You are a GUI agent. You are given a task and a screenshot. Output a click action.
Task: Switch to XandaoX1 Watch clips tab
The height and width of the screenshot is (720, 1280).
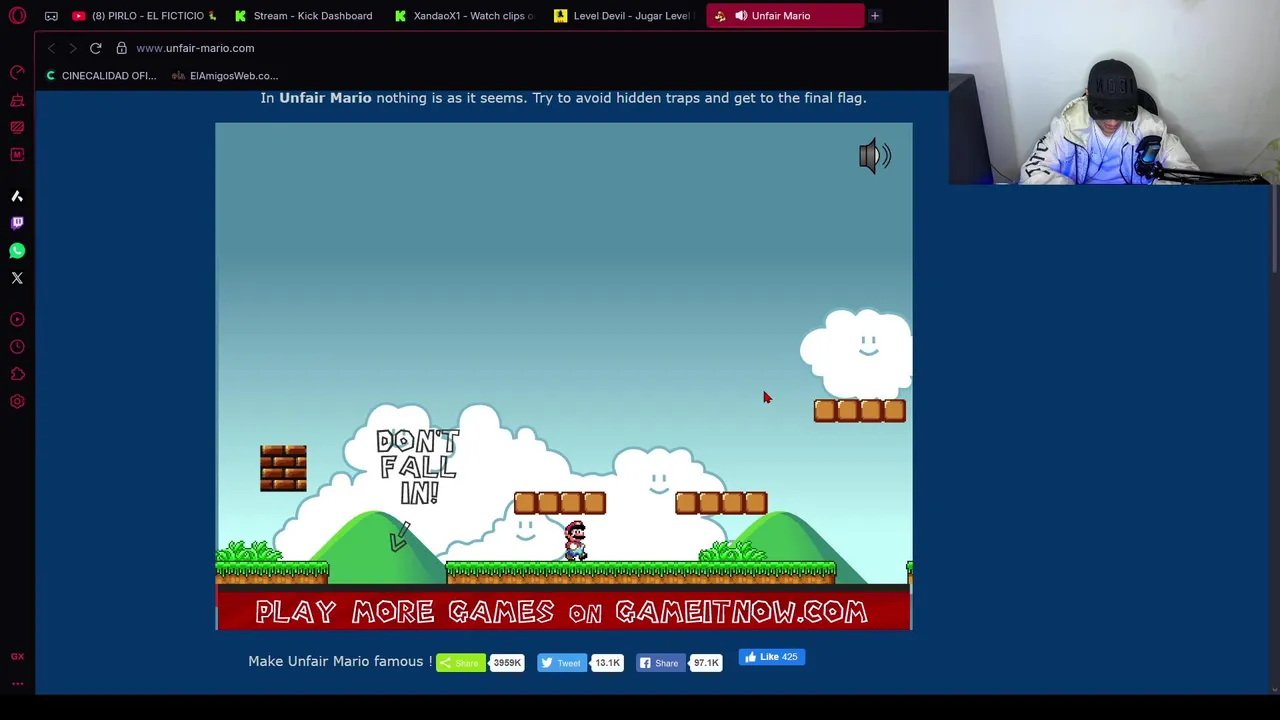[465, 16]
